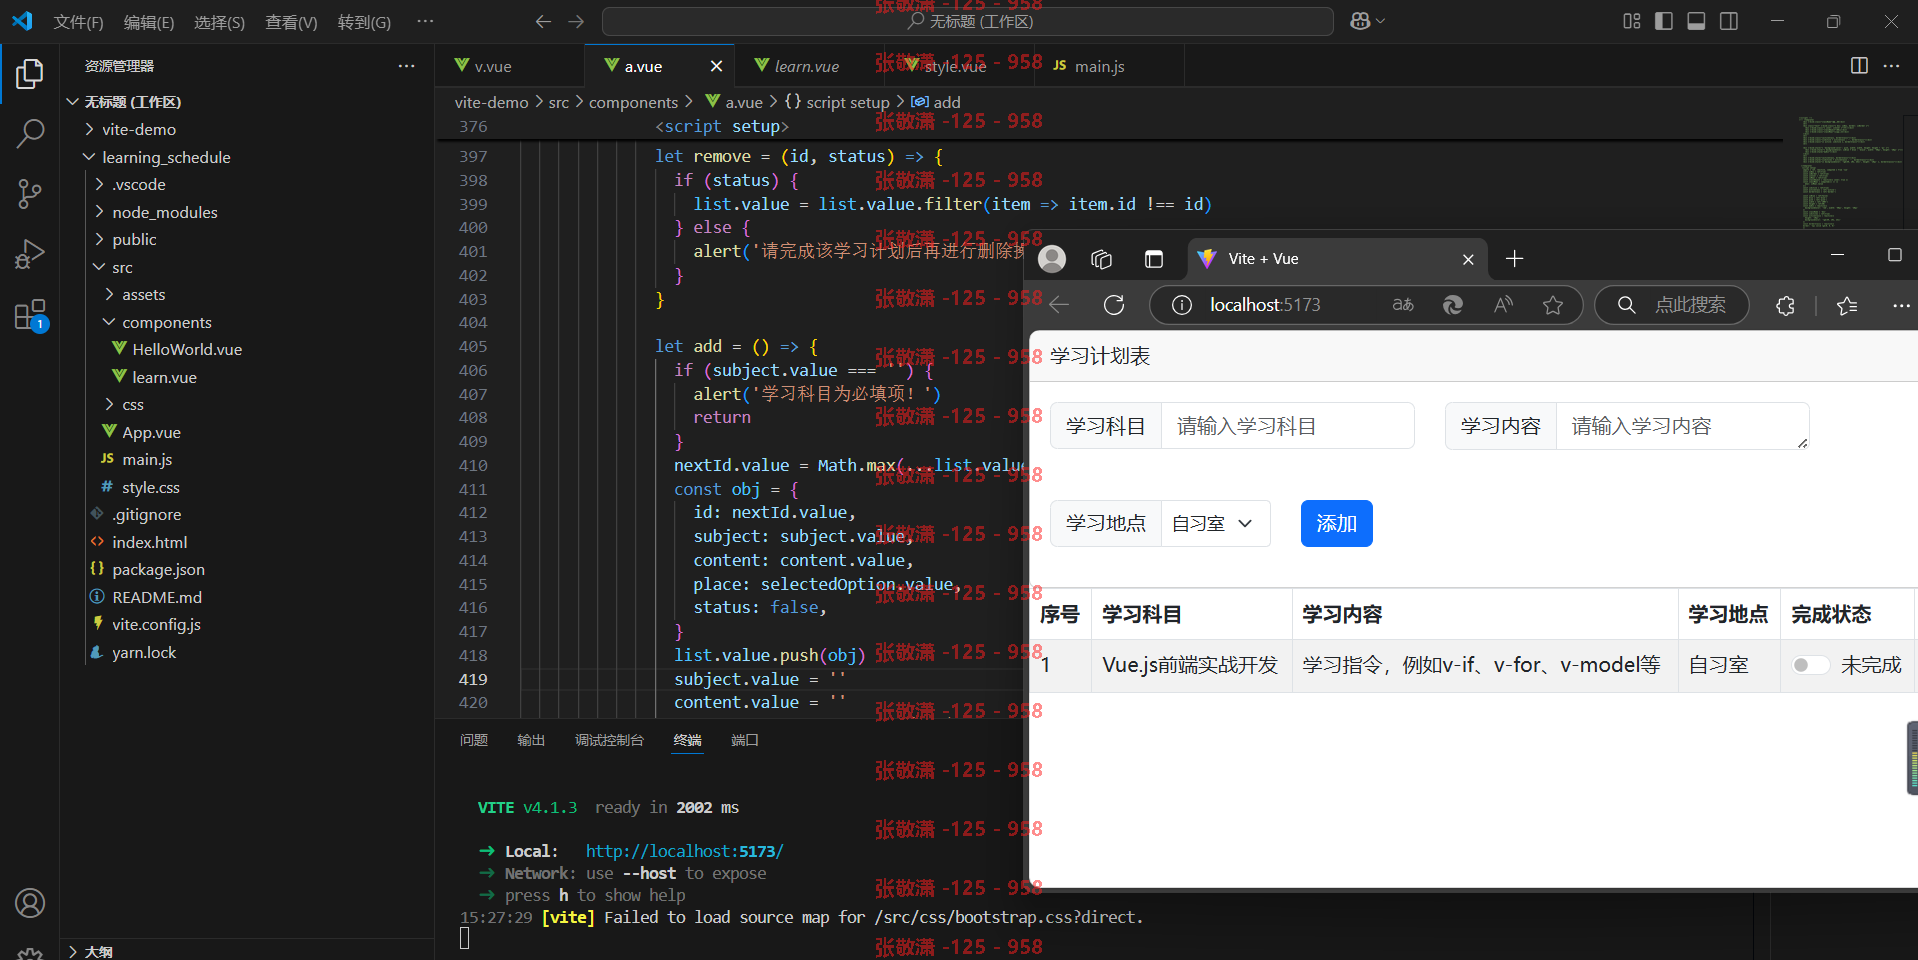1918x960 pixels.
Task: Open browser tab actions menu icon
Action: click(1153, 259)
